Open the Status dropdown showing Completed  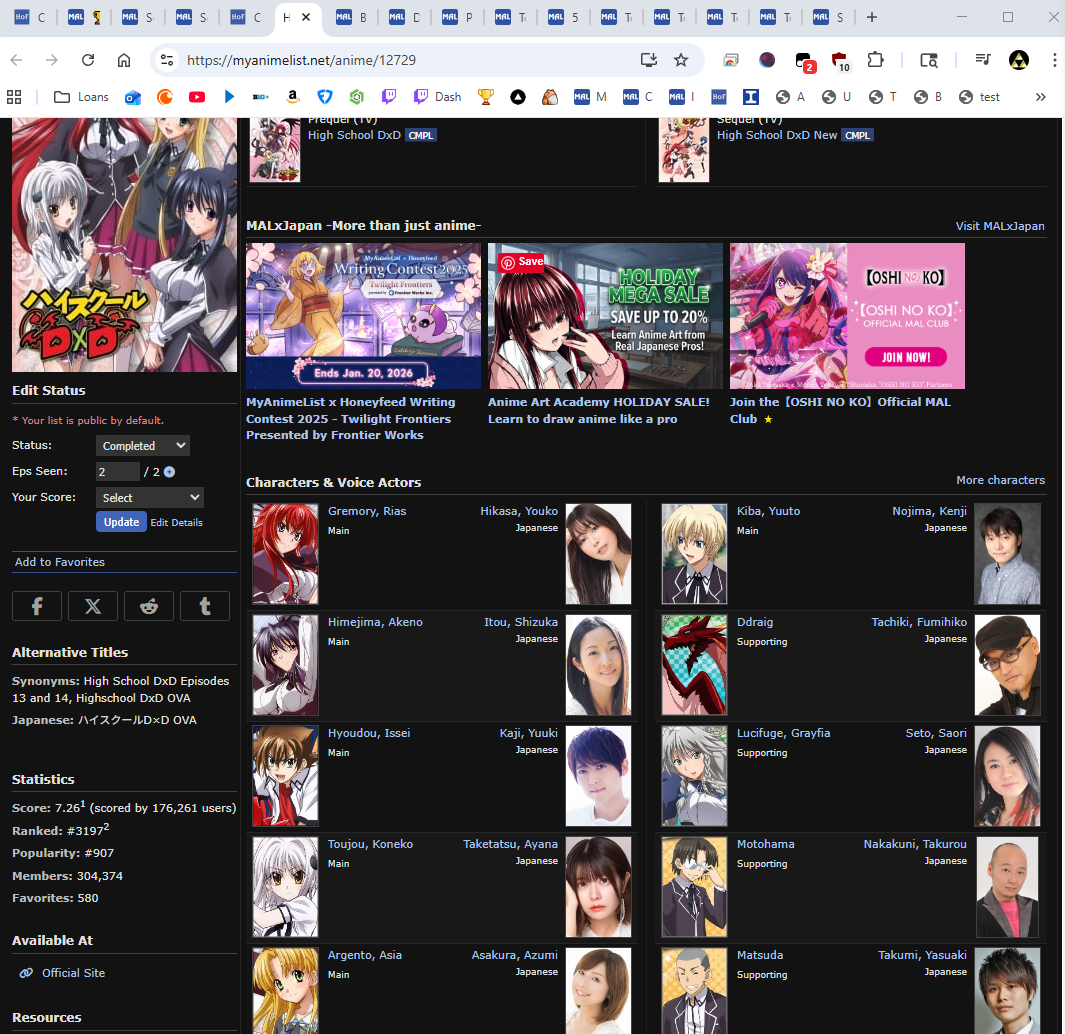pos(143,446)
